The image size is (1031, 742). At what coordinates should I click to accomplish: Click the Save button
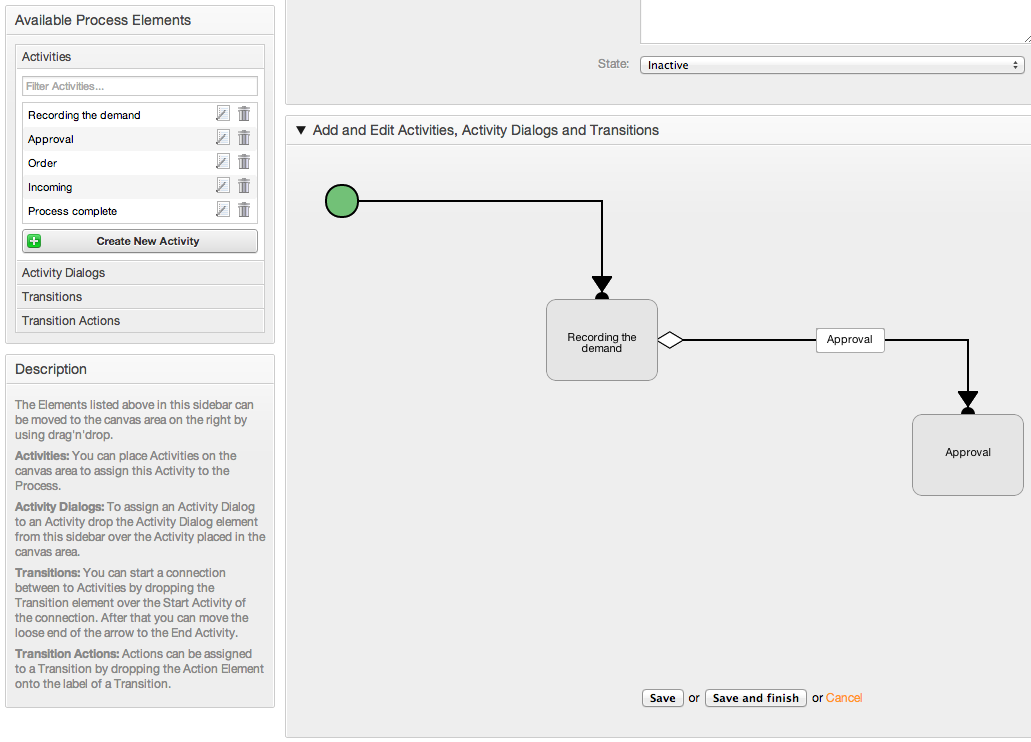pyautogui.click(x=662, y=698)
